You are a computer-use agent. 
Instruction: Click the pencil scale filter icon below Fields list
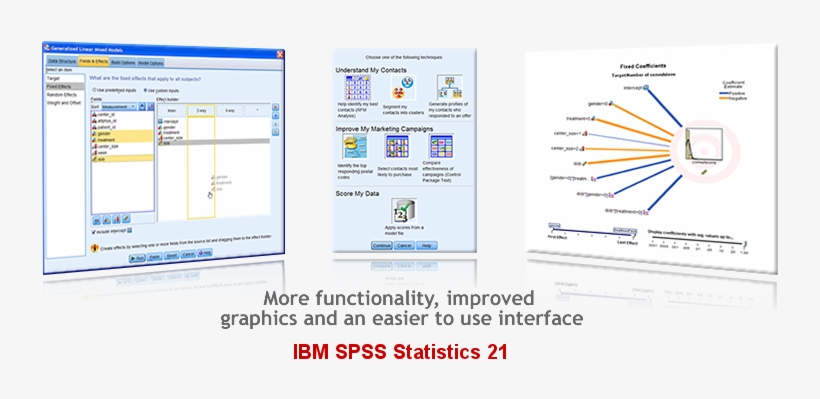(126, 219)
